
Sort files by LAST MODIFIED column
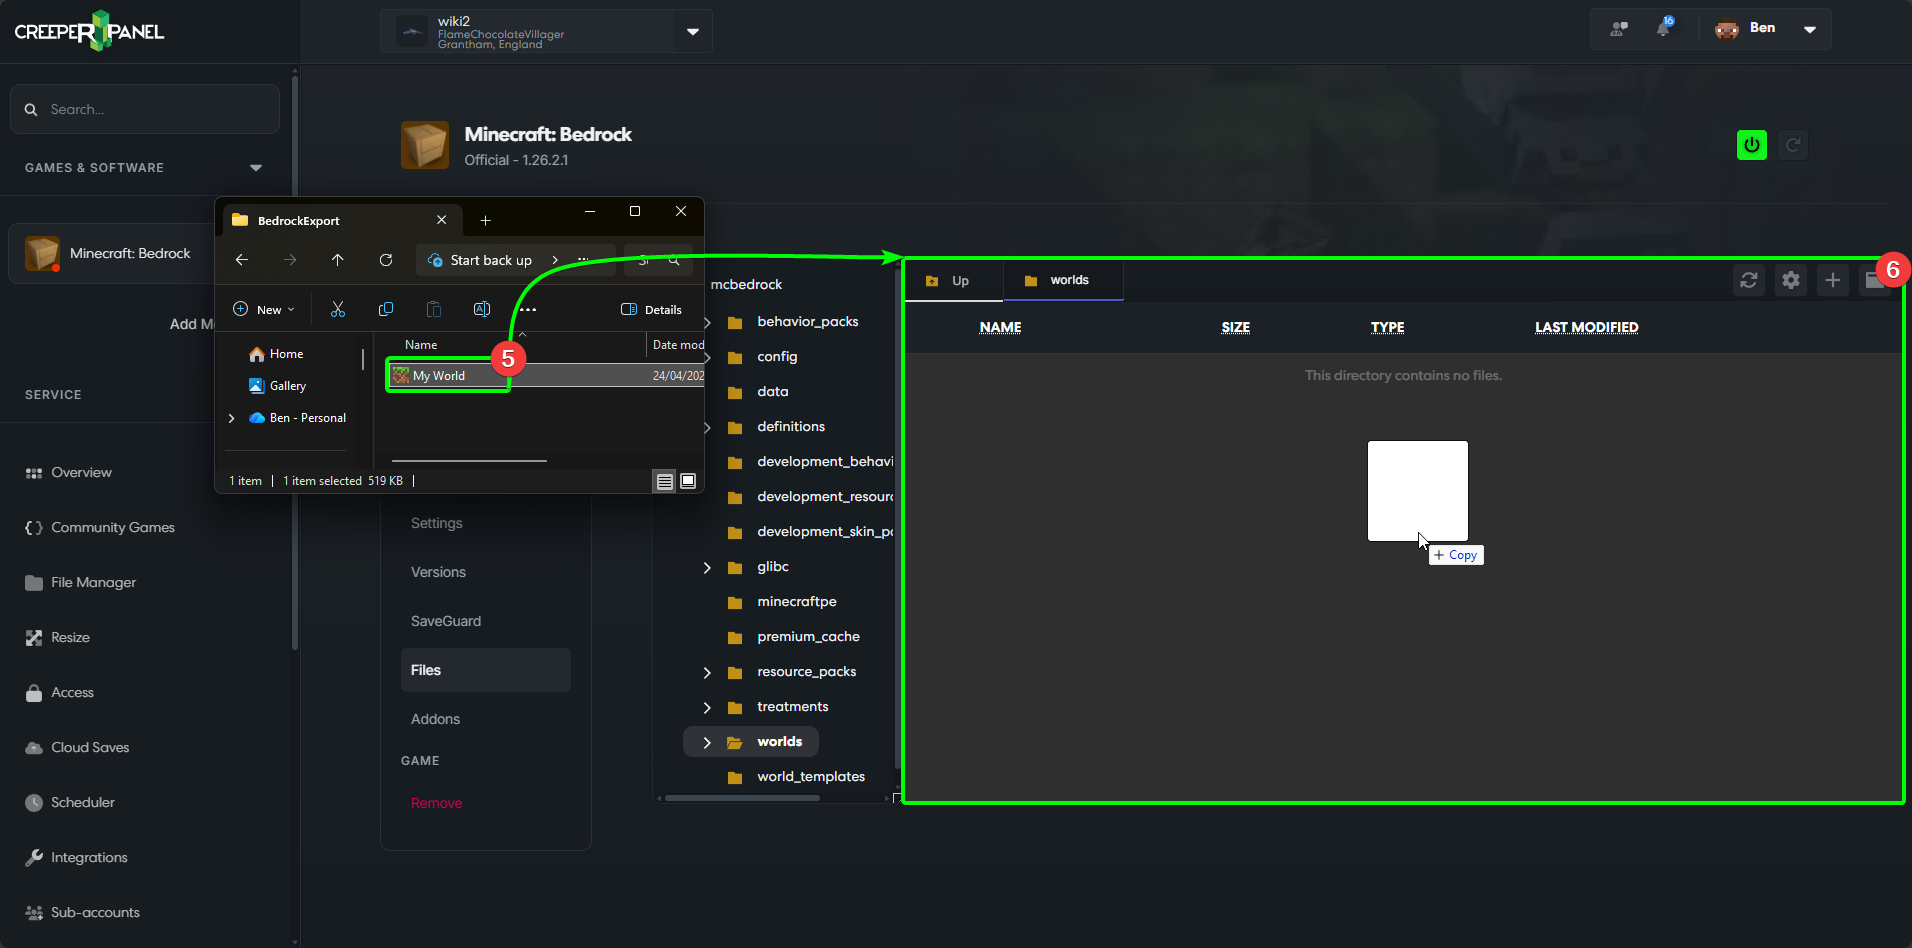[1587, 327]
